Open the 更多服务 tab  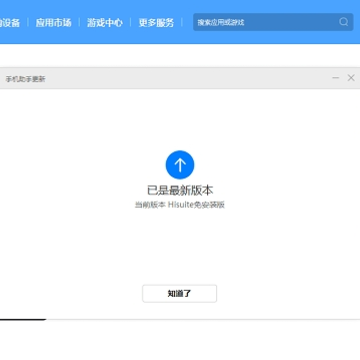pyautogui.click(x=156, y=23)
